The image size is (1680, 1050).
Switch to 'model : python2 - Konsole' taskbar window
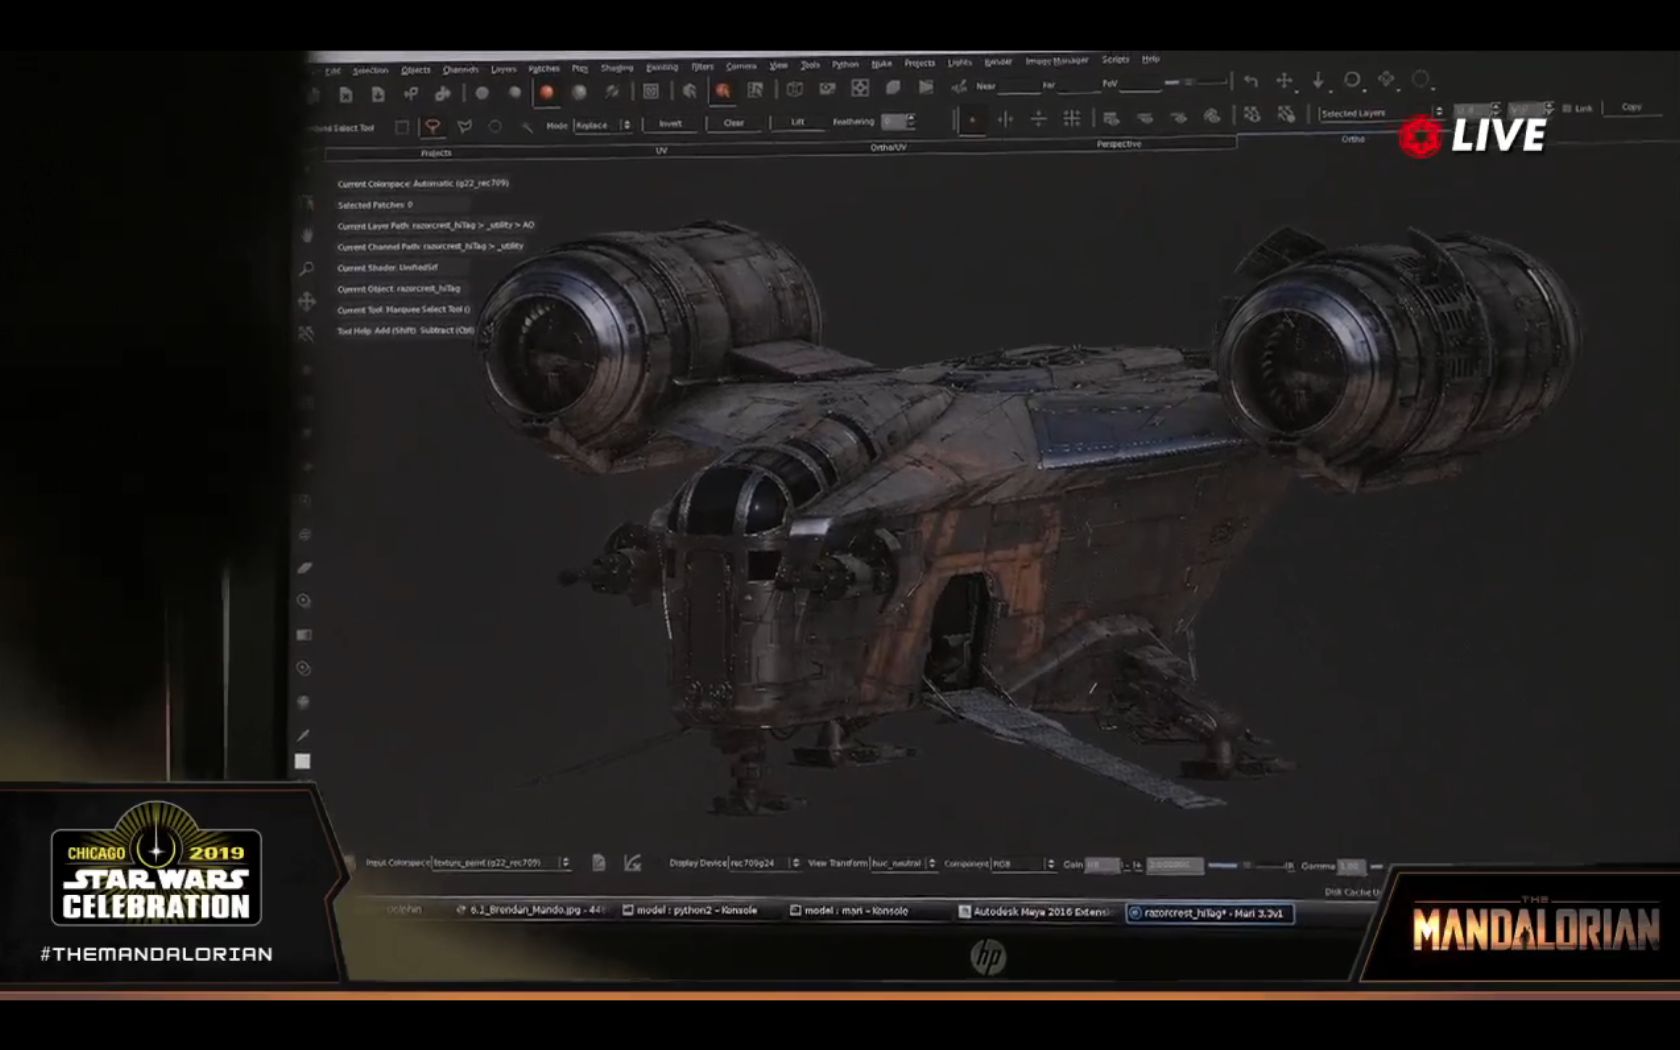[690, 910]
